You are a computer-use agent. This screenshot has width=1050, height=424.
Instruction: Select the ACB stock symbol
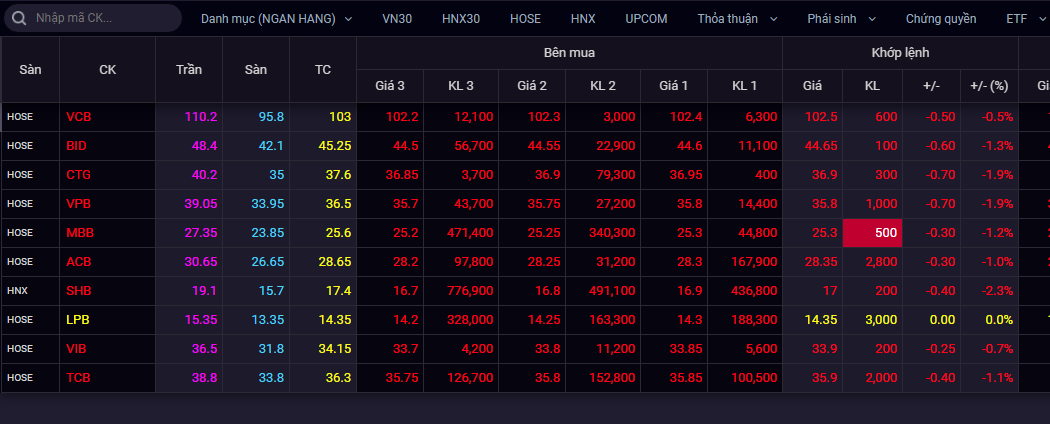click(79, 262)
